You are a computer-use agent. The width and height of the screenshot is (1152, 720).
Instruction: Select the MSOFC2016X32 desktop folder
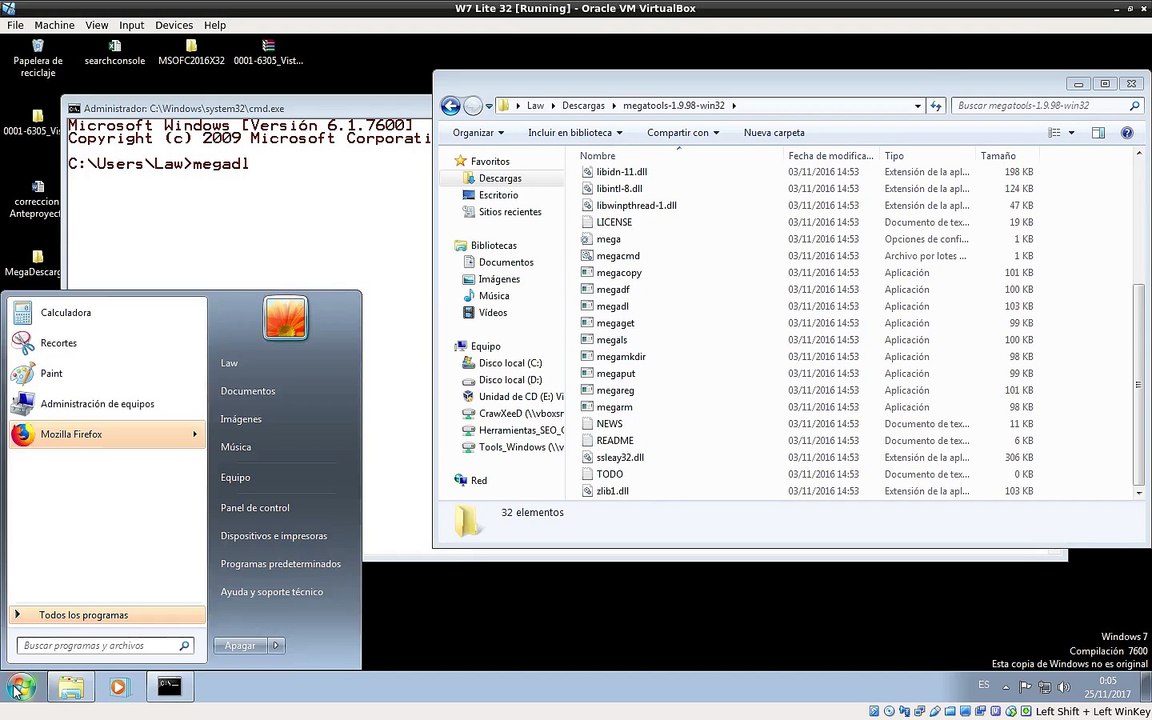coord(191,53)
